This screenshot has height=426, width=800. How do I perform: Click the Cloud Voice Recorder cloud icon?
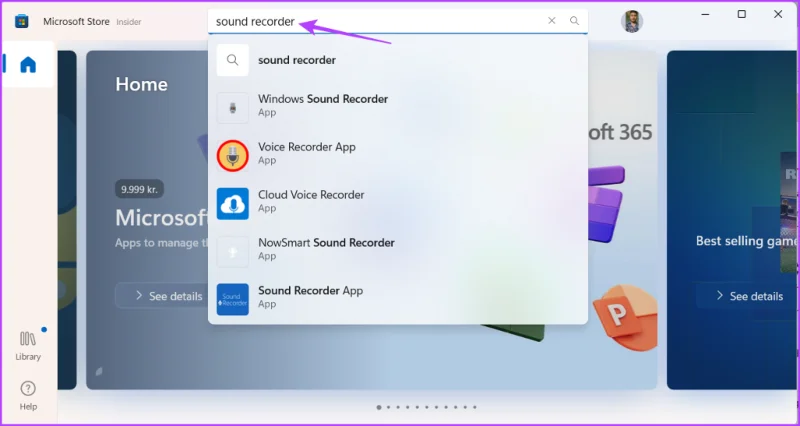(x=233, y=204)
